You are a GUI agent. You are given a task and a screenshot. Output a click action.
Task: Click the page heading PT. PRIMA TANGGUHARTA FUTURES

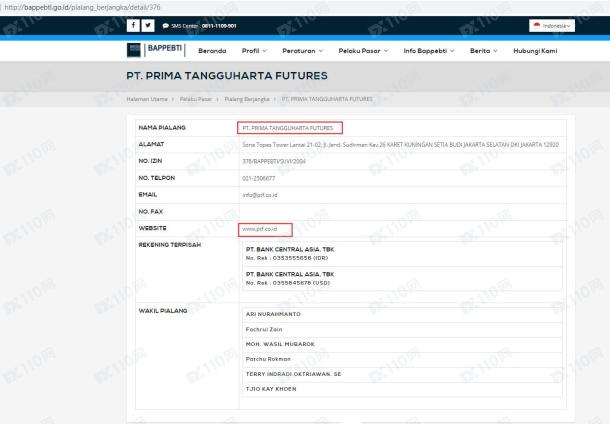click(227, 76)
